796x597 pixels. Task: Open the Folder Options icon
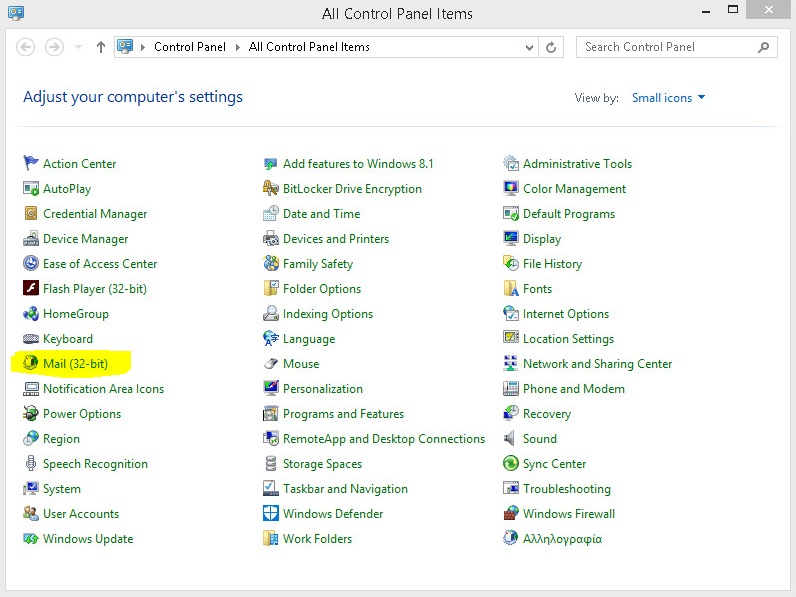pyautogui.click(x=271, y=288)
